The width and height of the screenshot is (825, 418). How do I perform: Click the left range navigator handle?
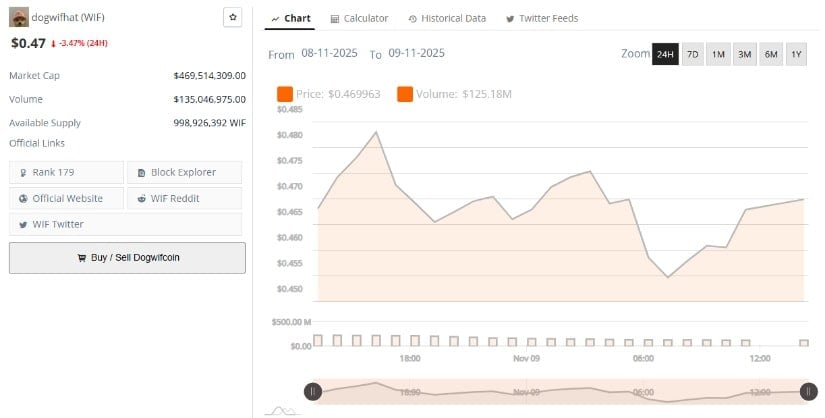tap(312, 392)
